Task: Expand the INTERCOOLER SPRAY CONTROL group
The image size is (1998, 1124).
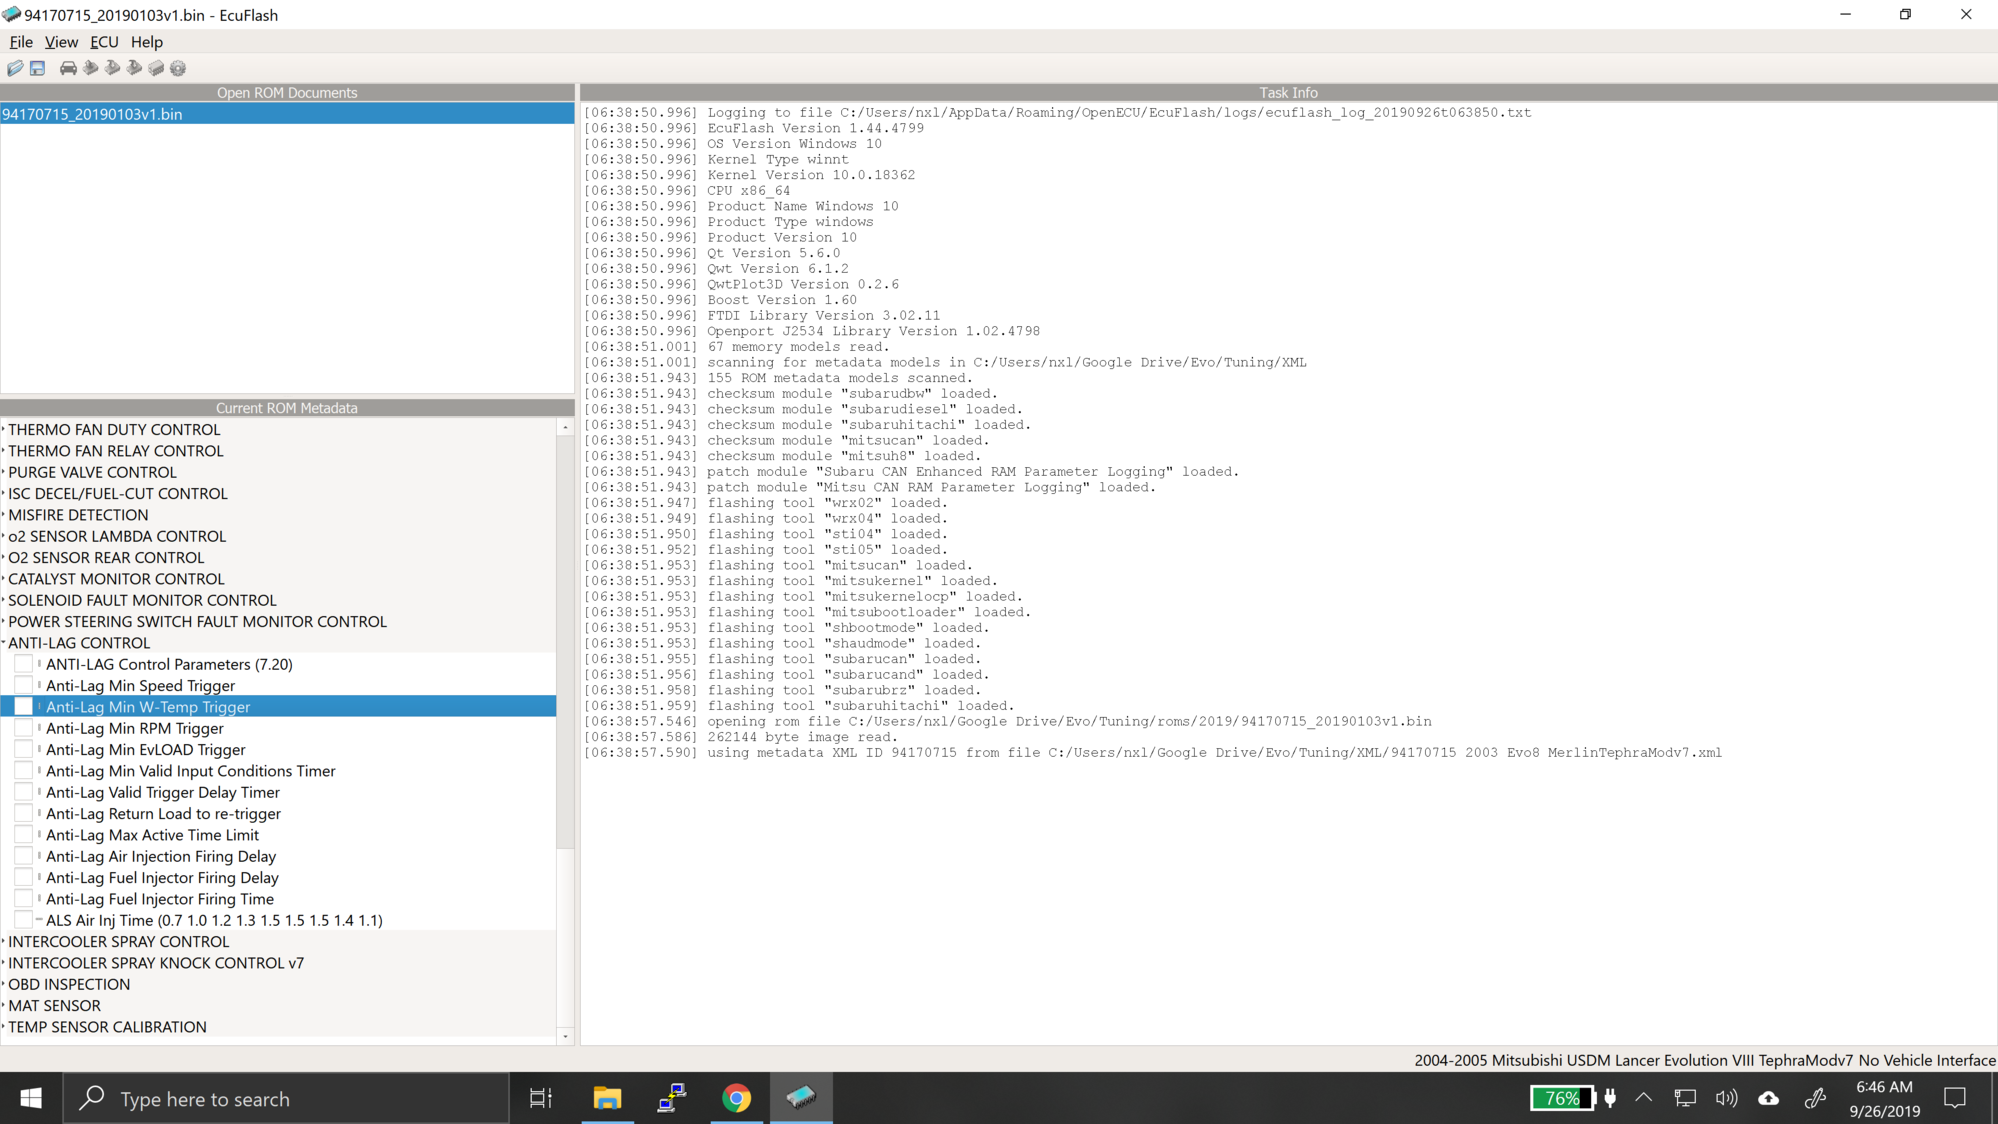Action: tap(4, 942)
